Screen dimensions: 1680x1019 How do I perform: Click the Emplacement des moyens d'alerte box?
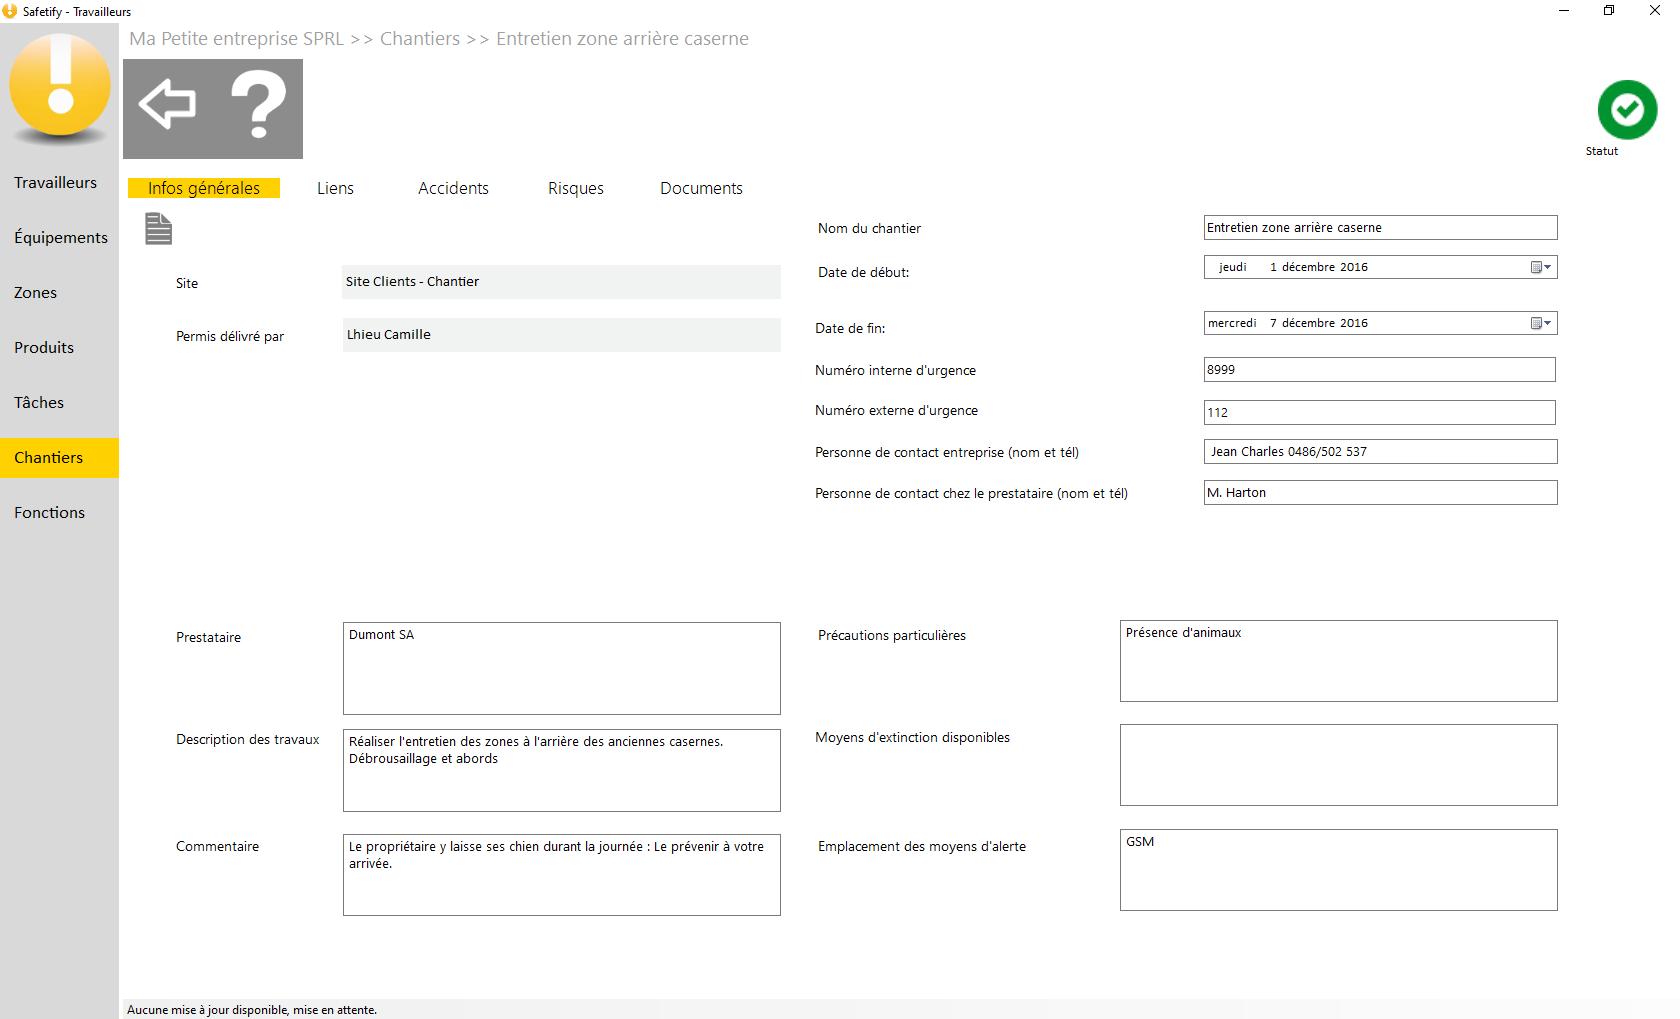point(1338,870)
